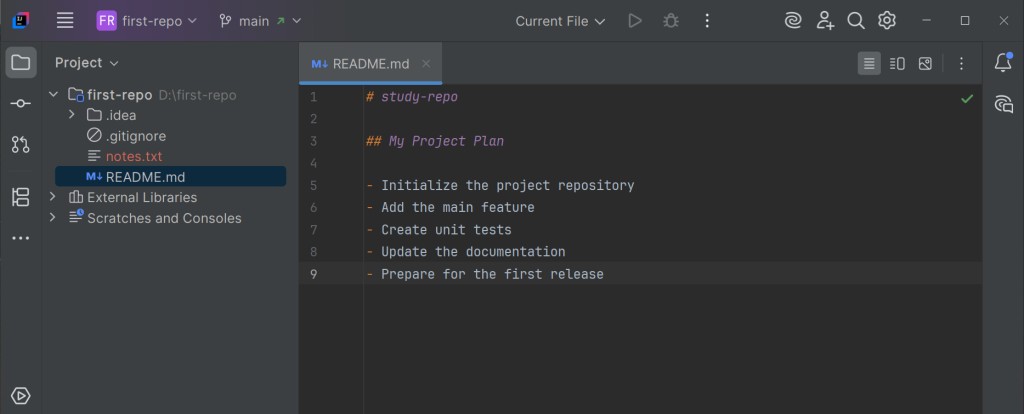Viewport: 1024px width, 414px height.
Task: Collapse the first-repo root folder
Action: pos(54,95)
